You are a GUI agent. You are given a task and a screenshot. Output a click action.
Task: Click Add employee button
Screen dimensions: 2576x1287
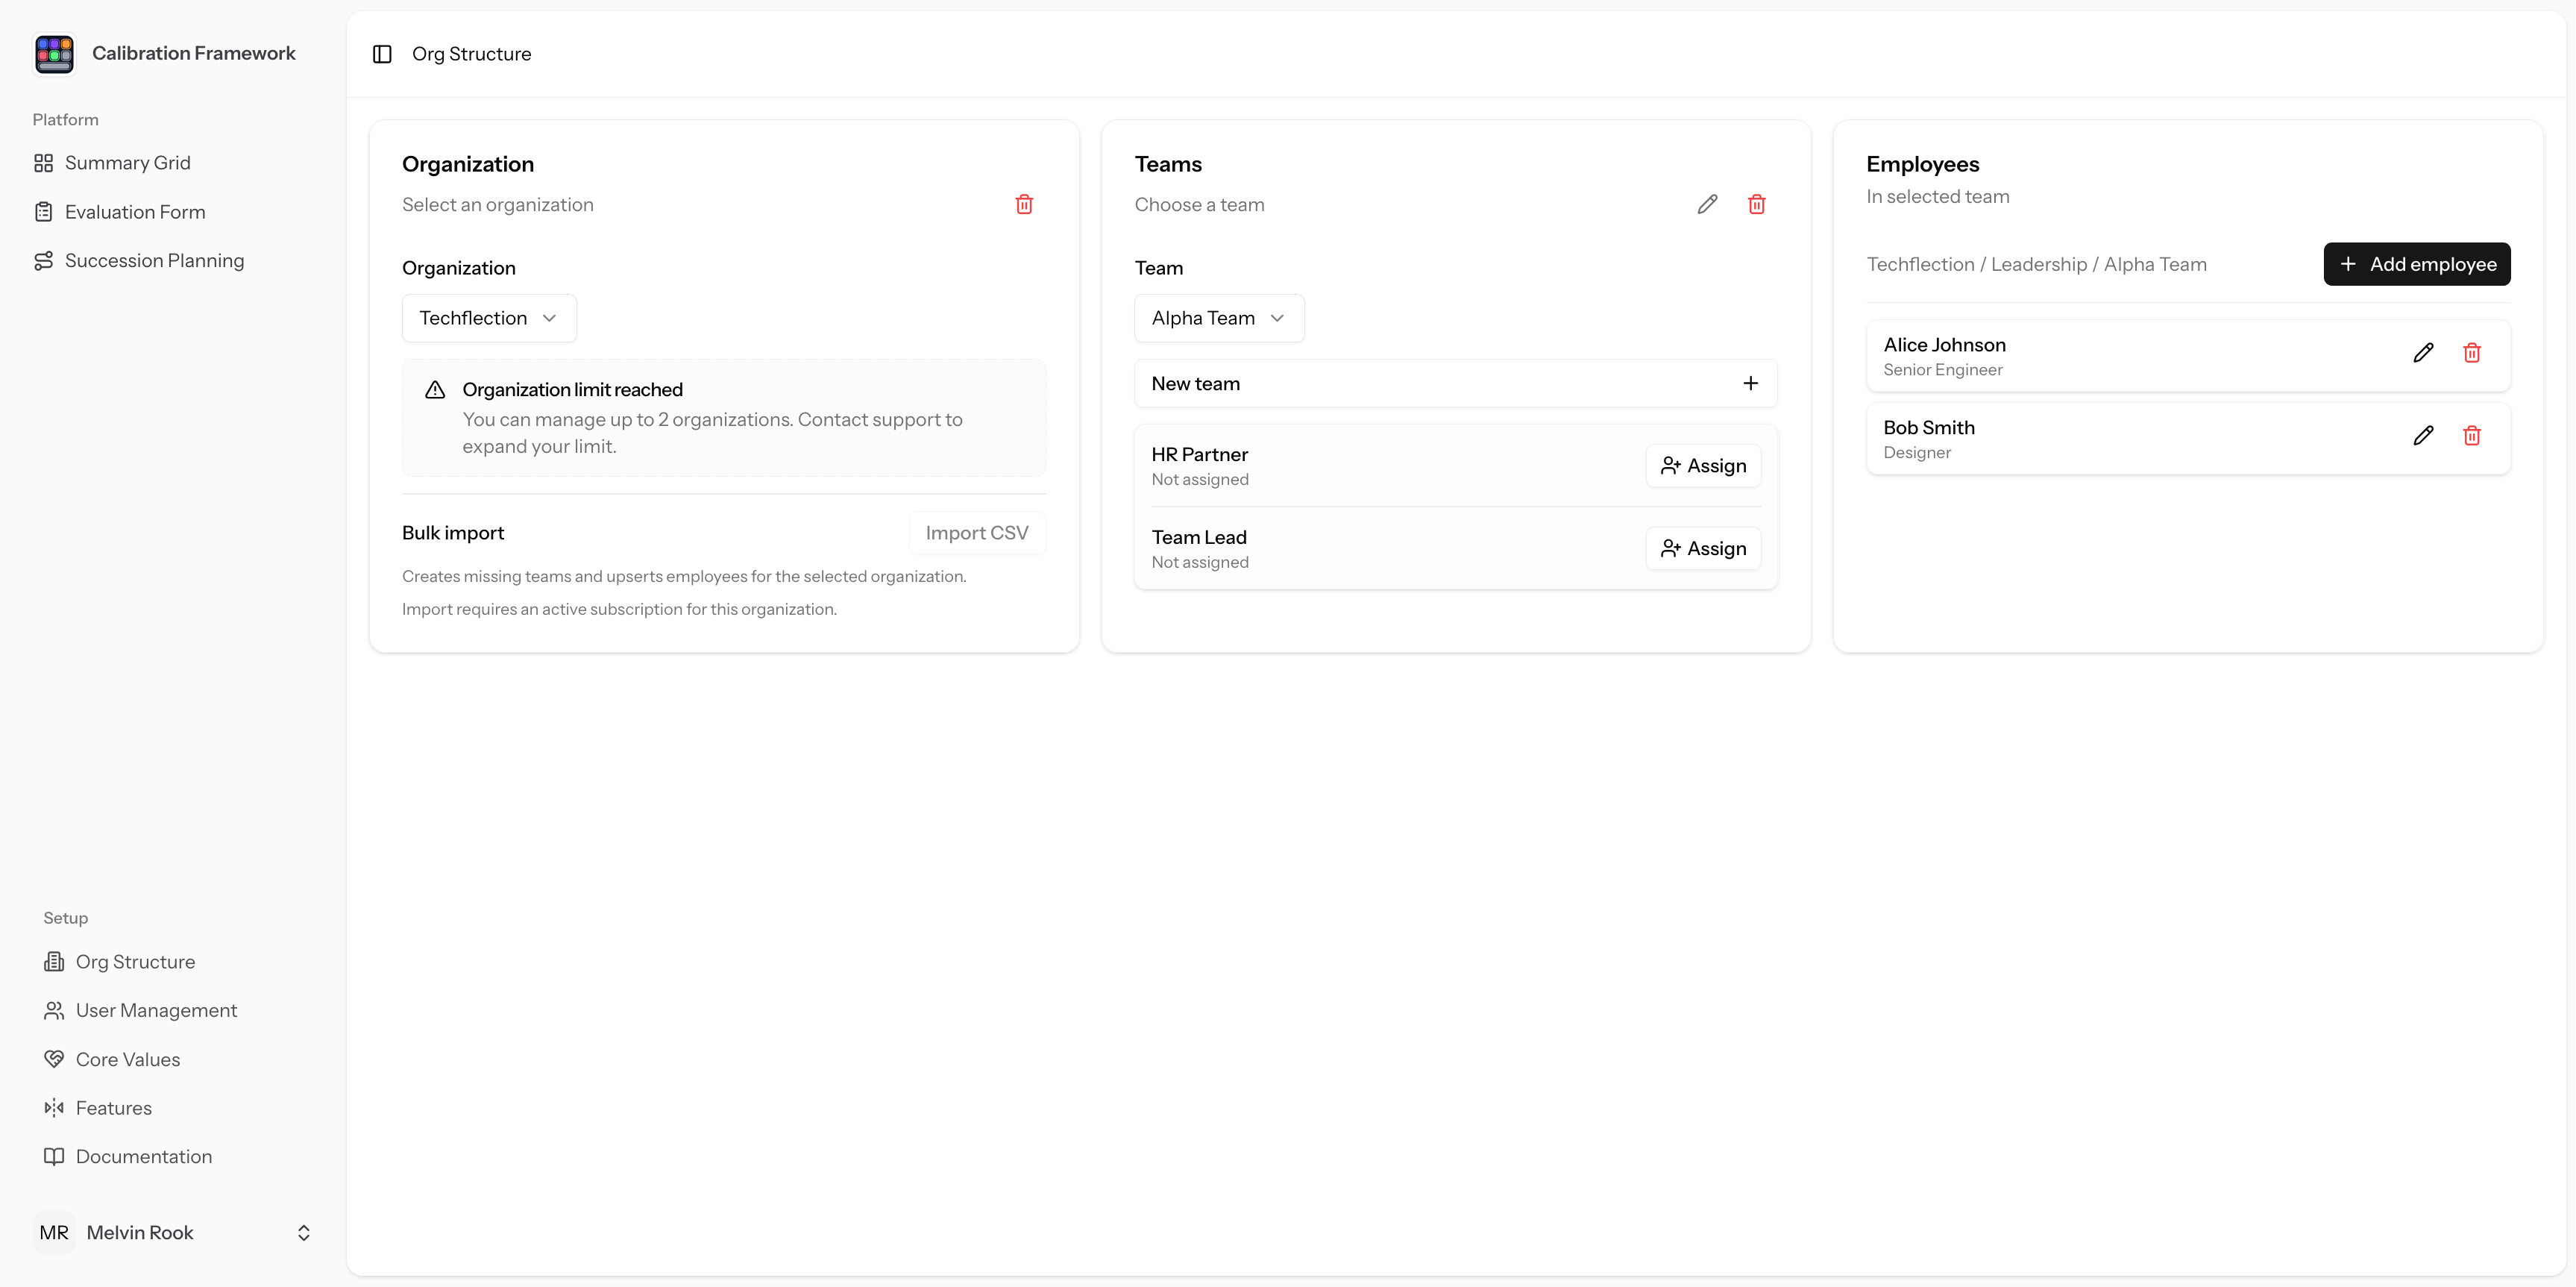[2416, 264]
